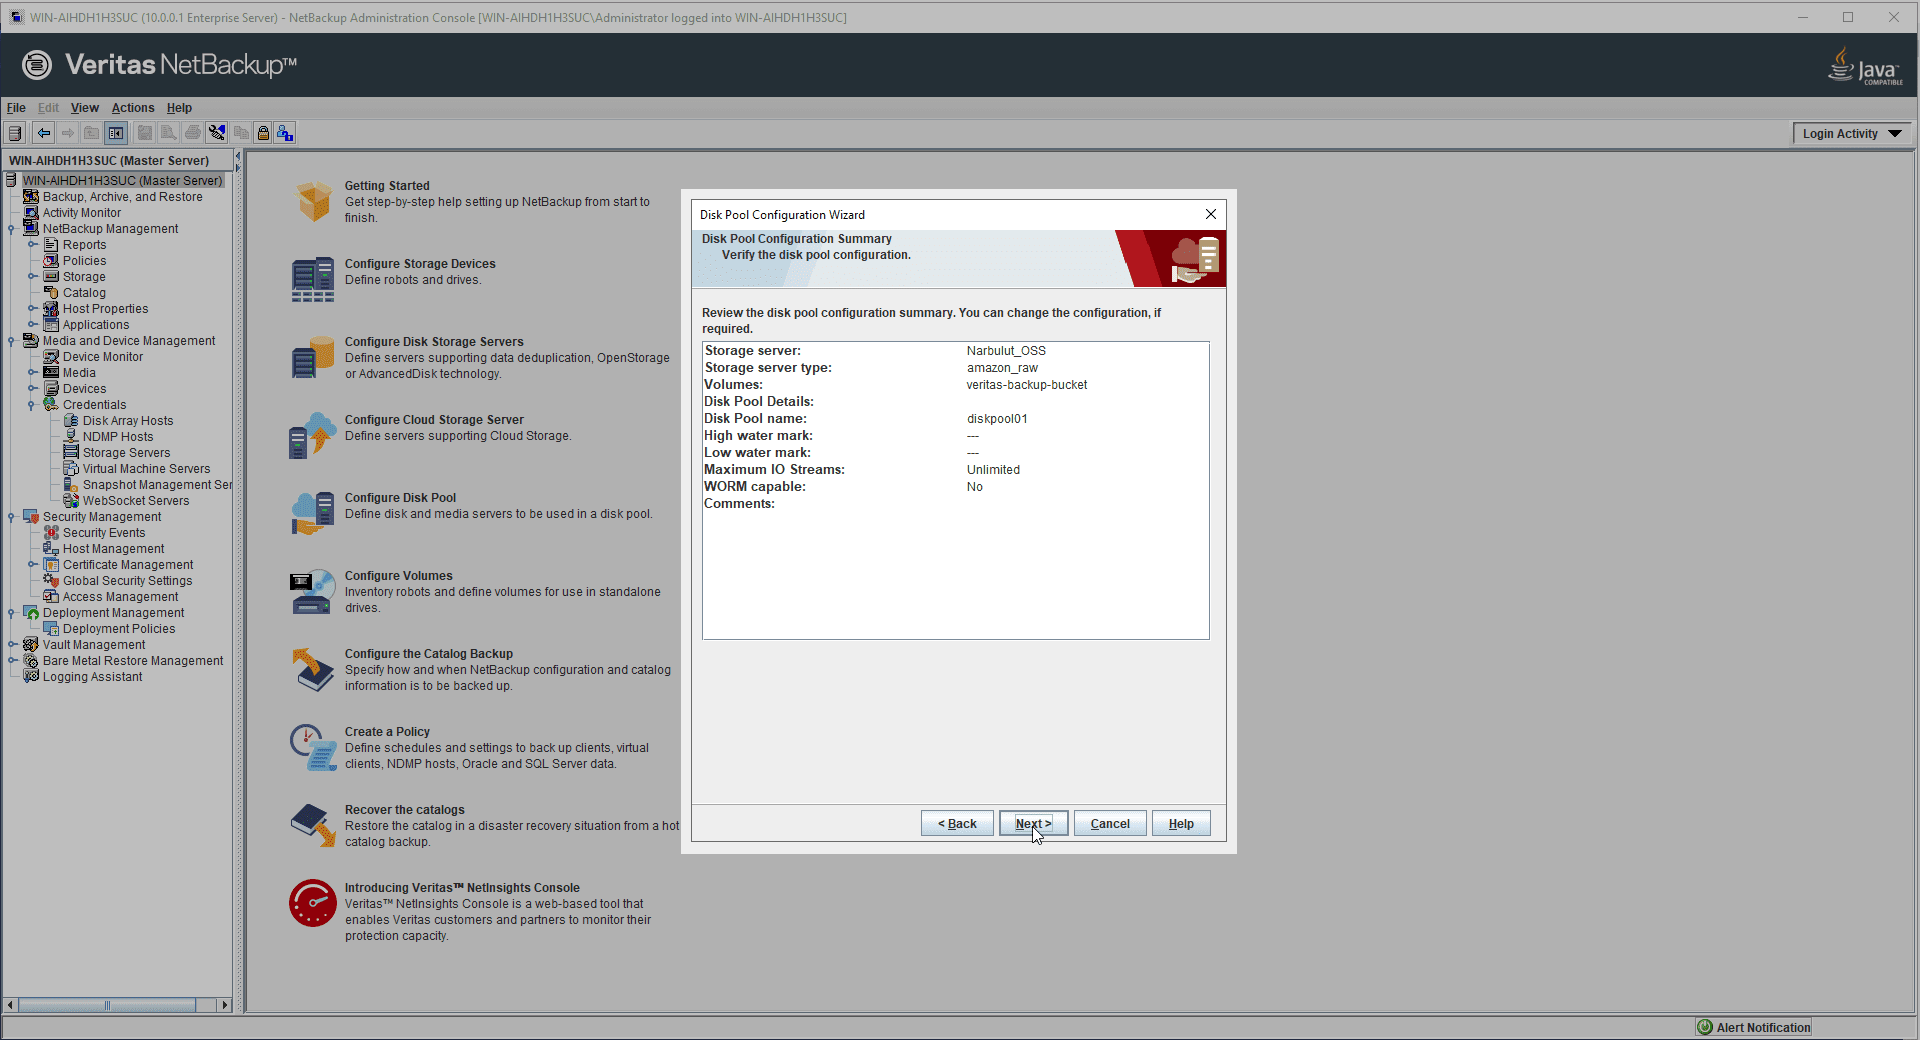Click the Configure Cloud Storage Server icon

(x=313, y=435)
